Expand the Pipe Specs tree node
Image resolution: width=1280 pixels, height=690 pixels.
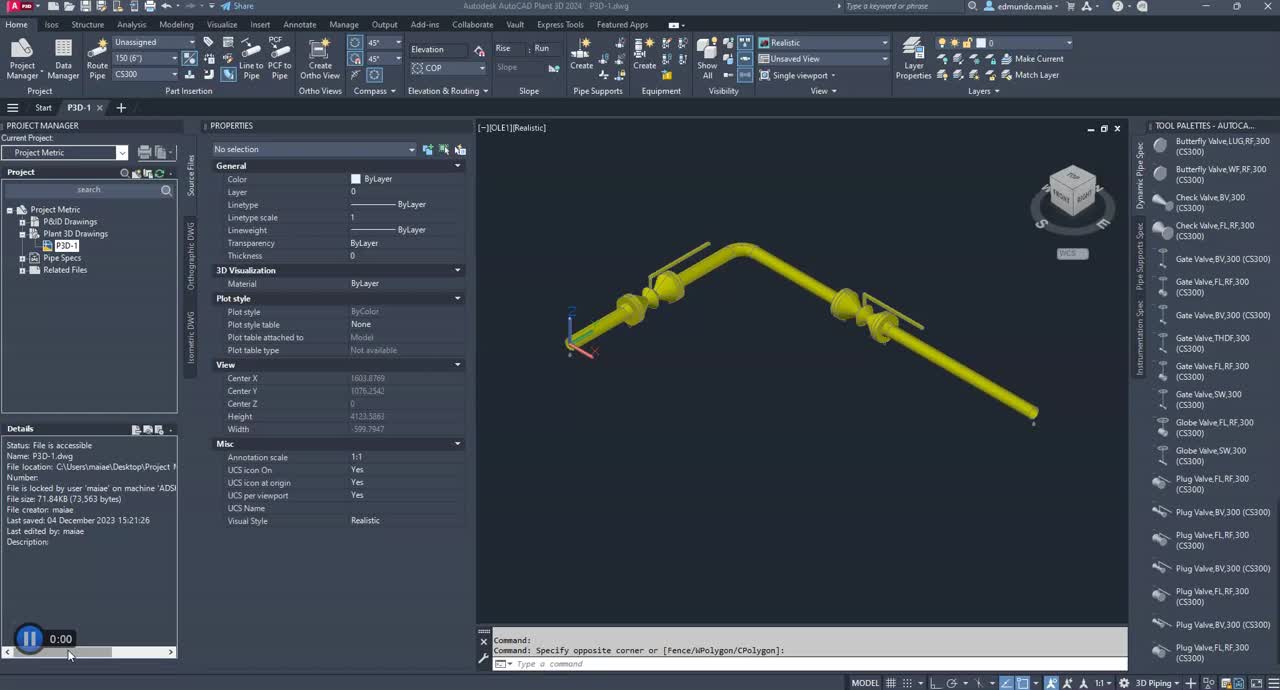pyautogui.click(x=22, y=258)
